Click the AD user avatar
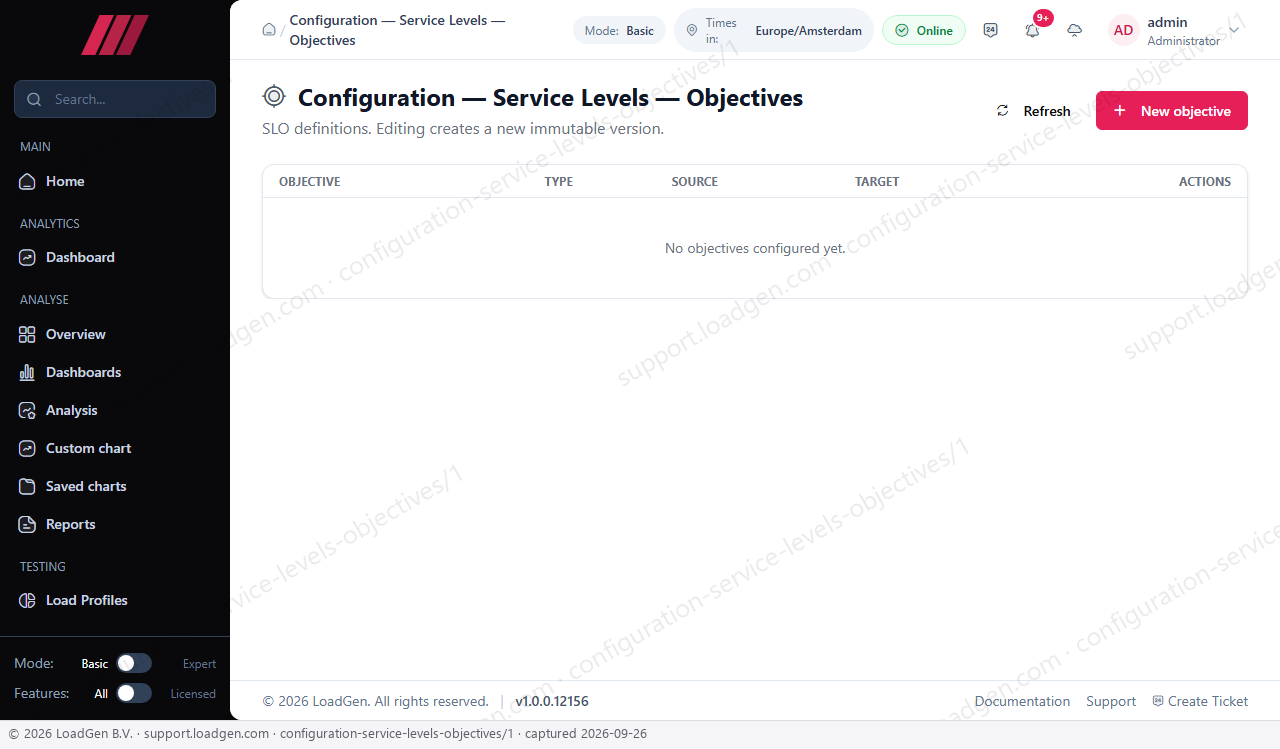The height and width of the screenshot is (749, 1280). 1124,30
